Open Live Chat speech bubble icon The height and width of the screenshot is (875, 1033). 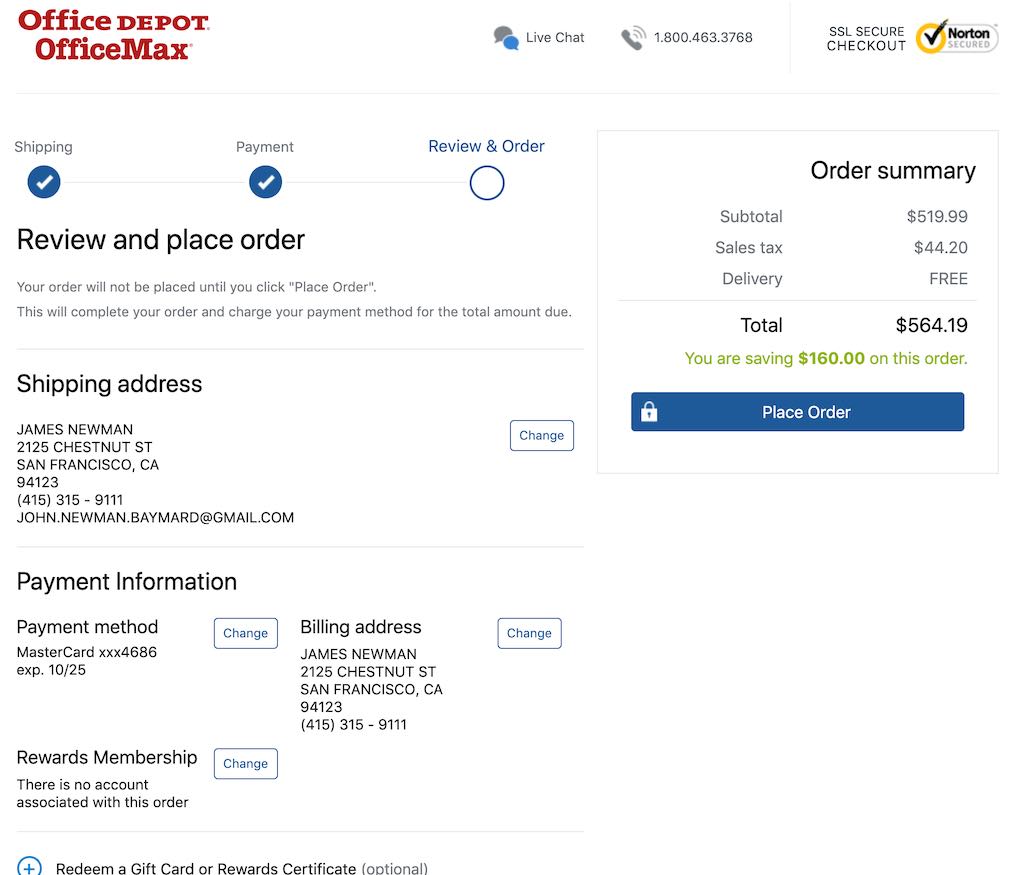[506, 38]
